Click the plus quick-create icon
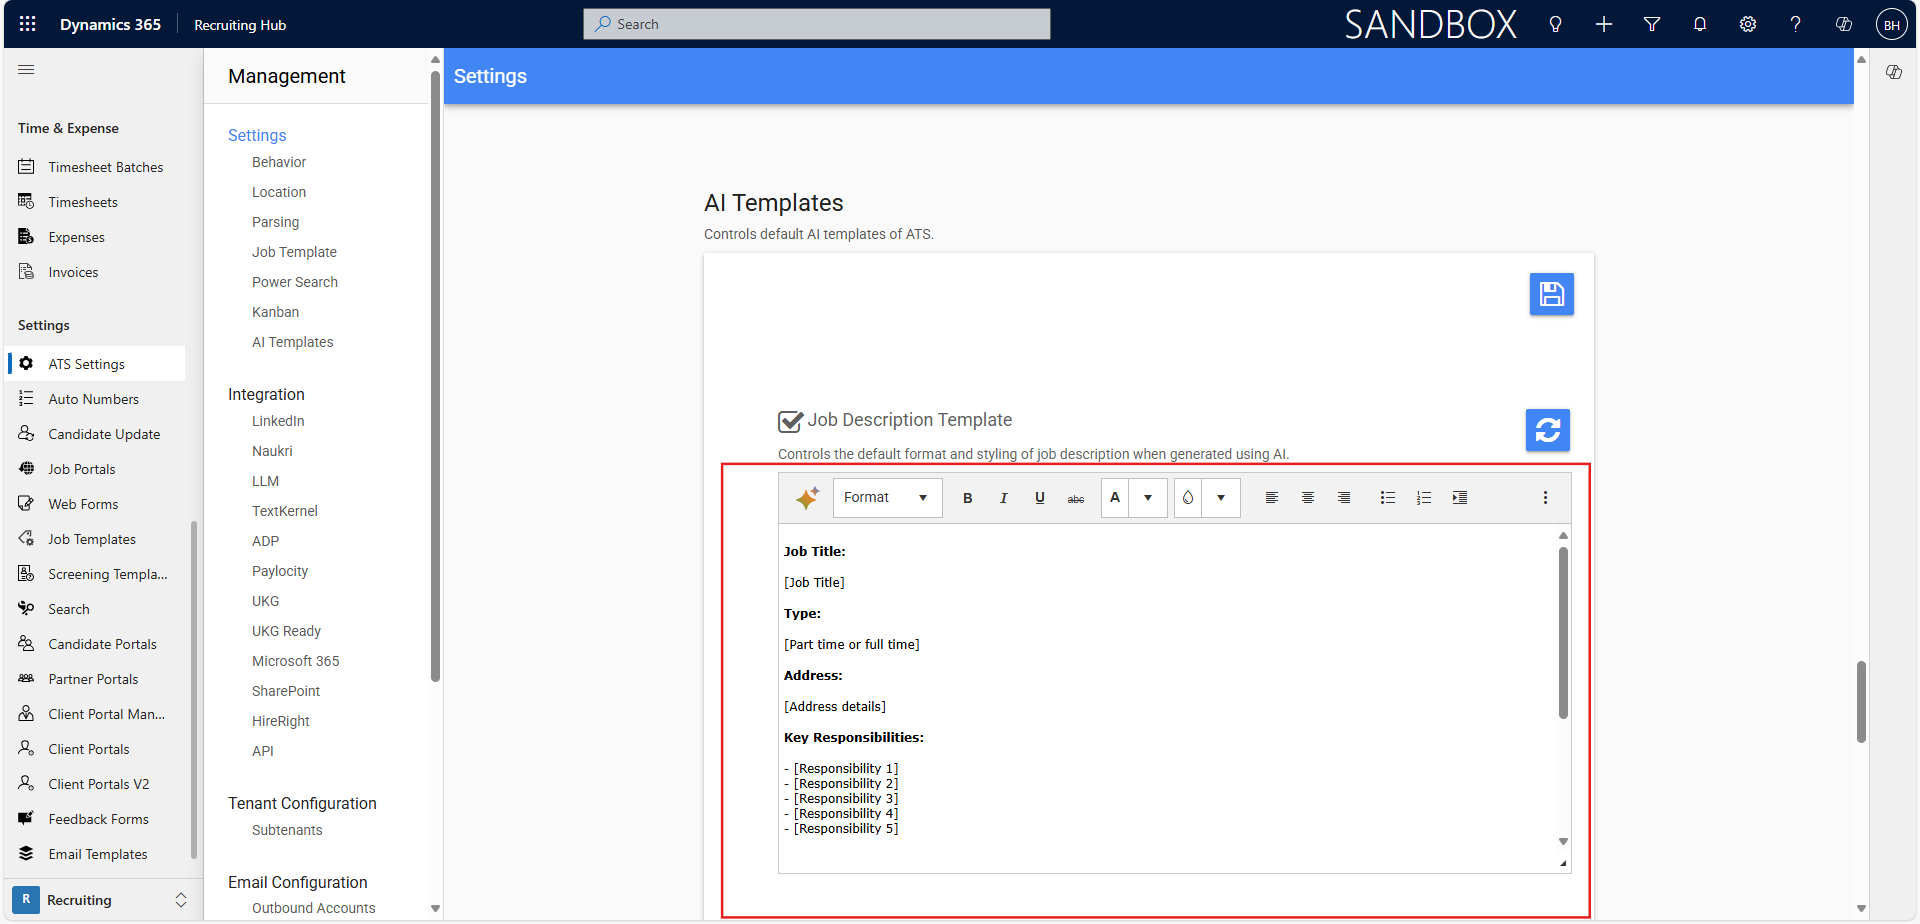 (1604, 24)
